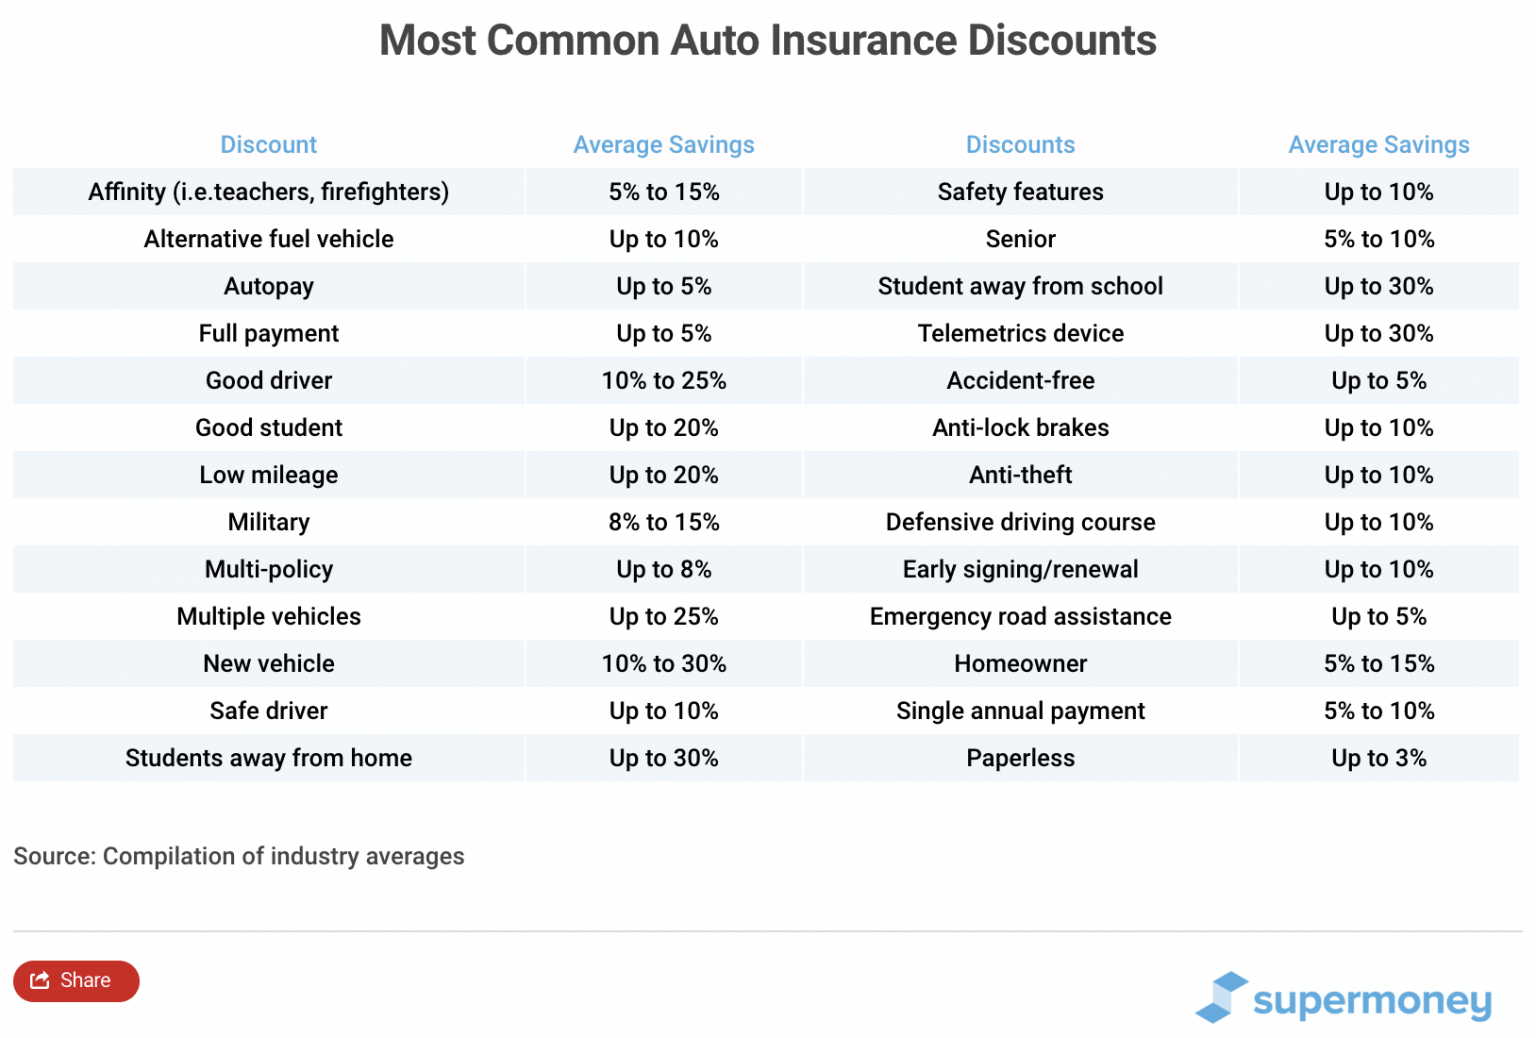Select the Discount column header

coord(268,144)
